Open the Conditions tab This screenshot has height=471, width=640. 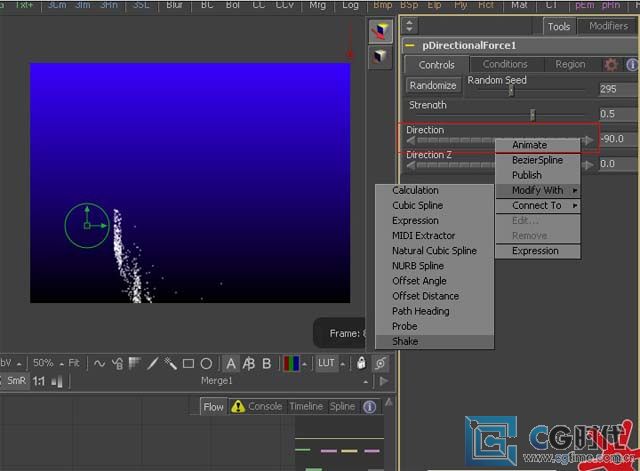tap(505, 64)
